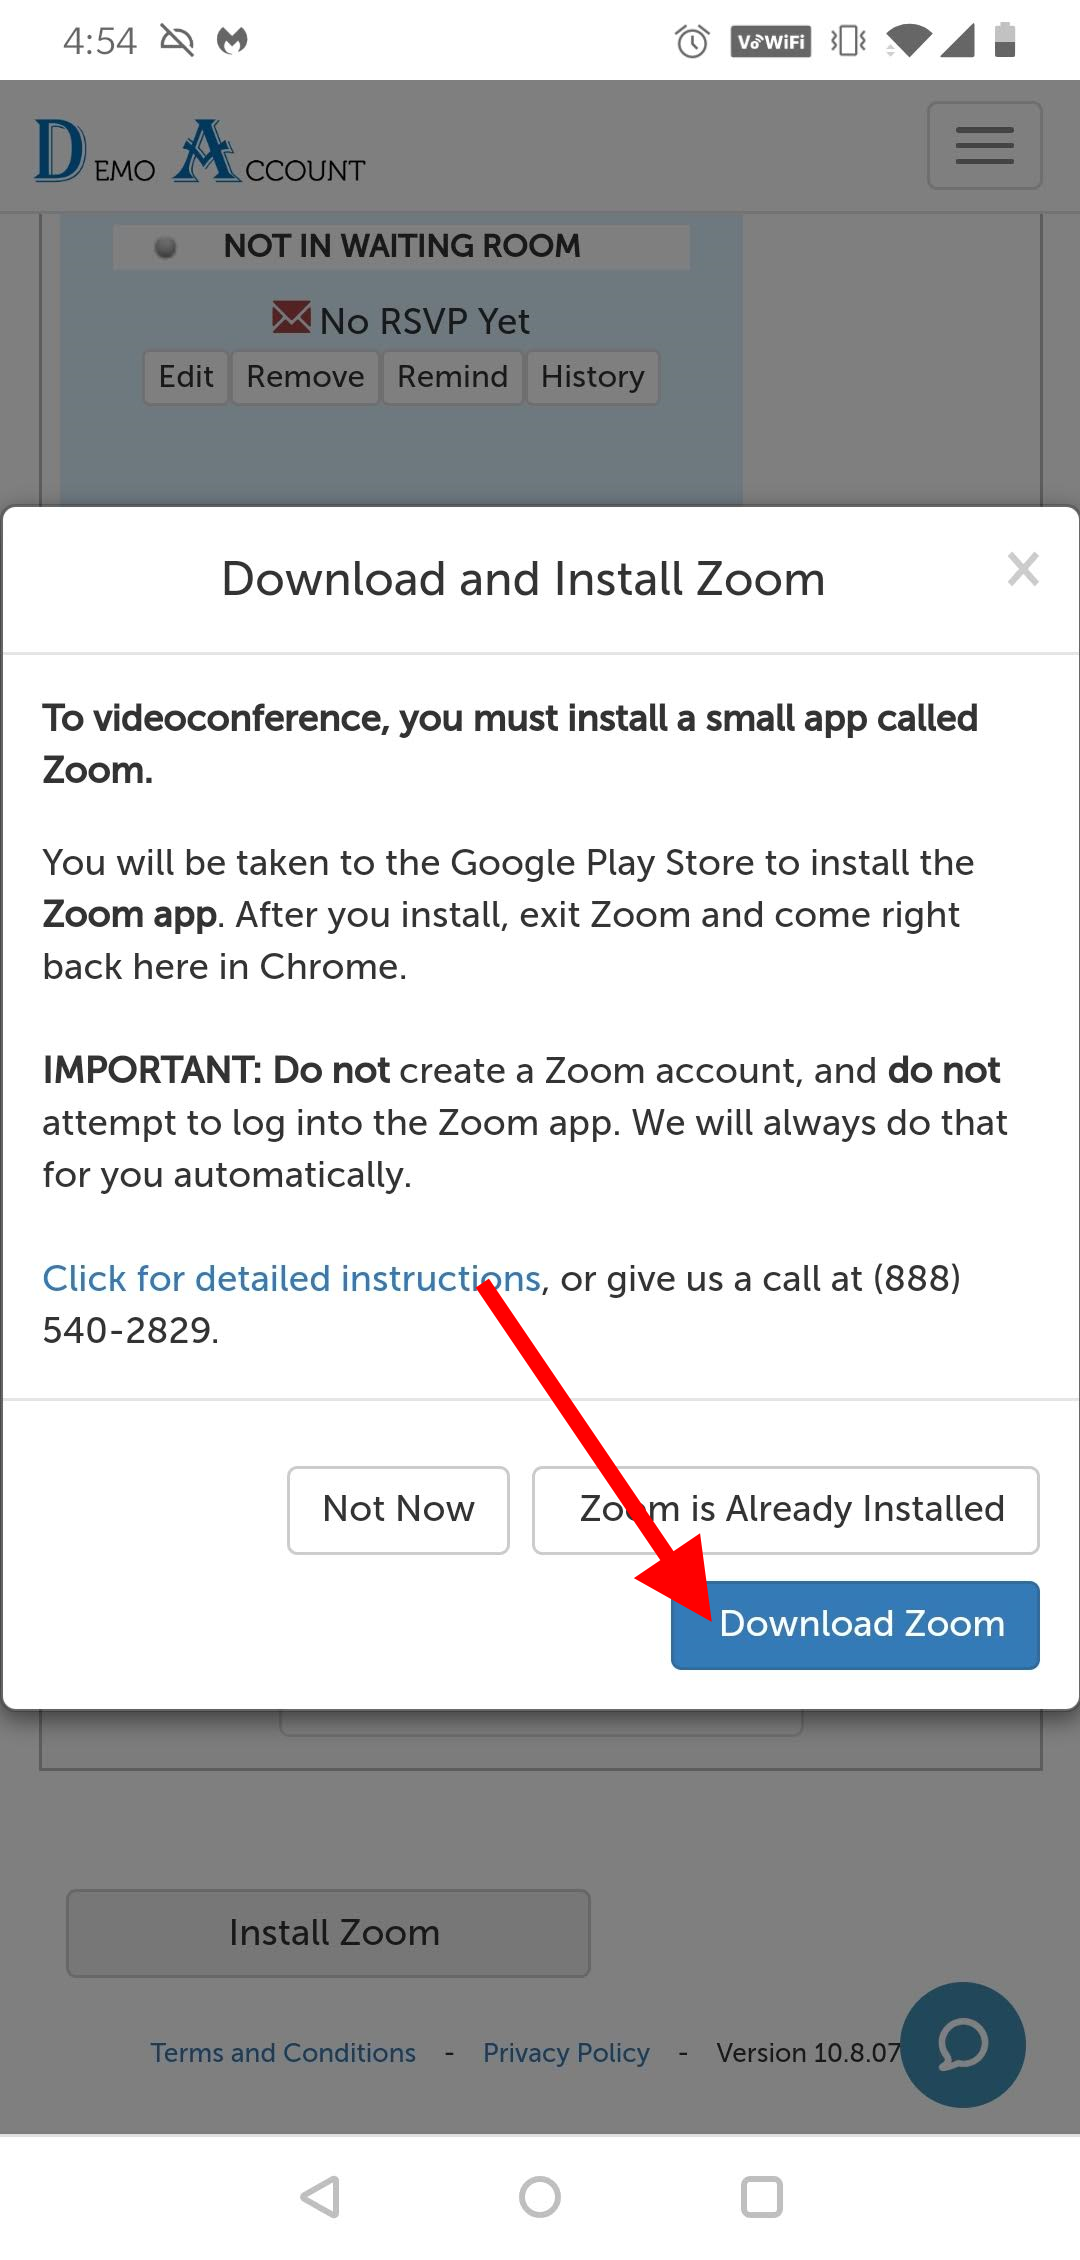Open the chat support bubble

pyautogui.click(x=963, y=2046)
